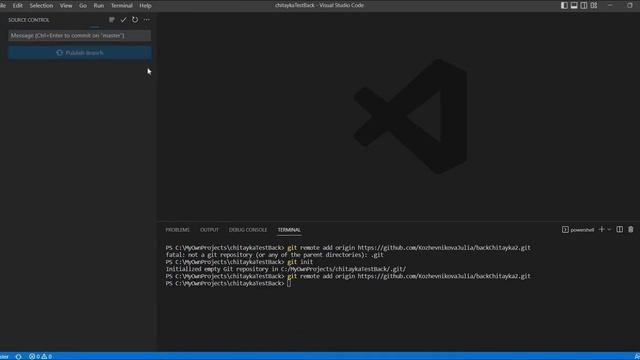The height and width of the screenshot is (360, 640).
Task: Click the empty terminal prompt line with cursor
Action: (x=229, y=283)
